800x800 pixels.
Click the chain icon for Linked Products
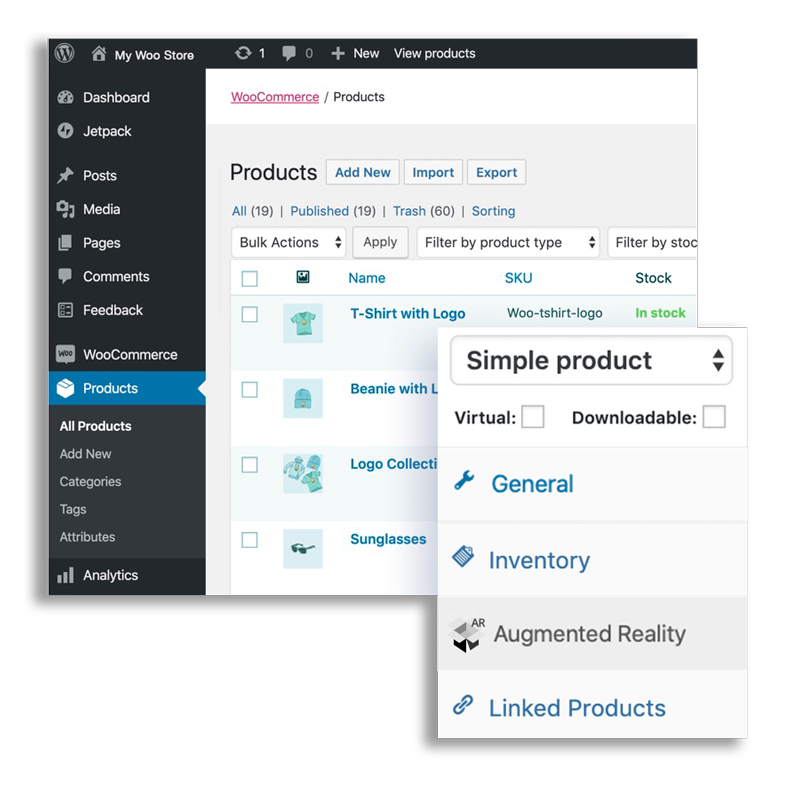[x=463, y=707]
